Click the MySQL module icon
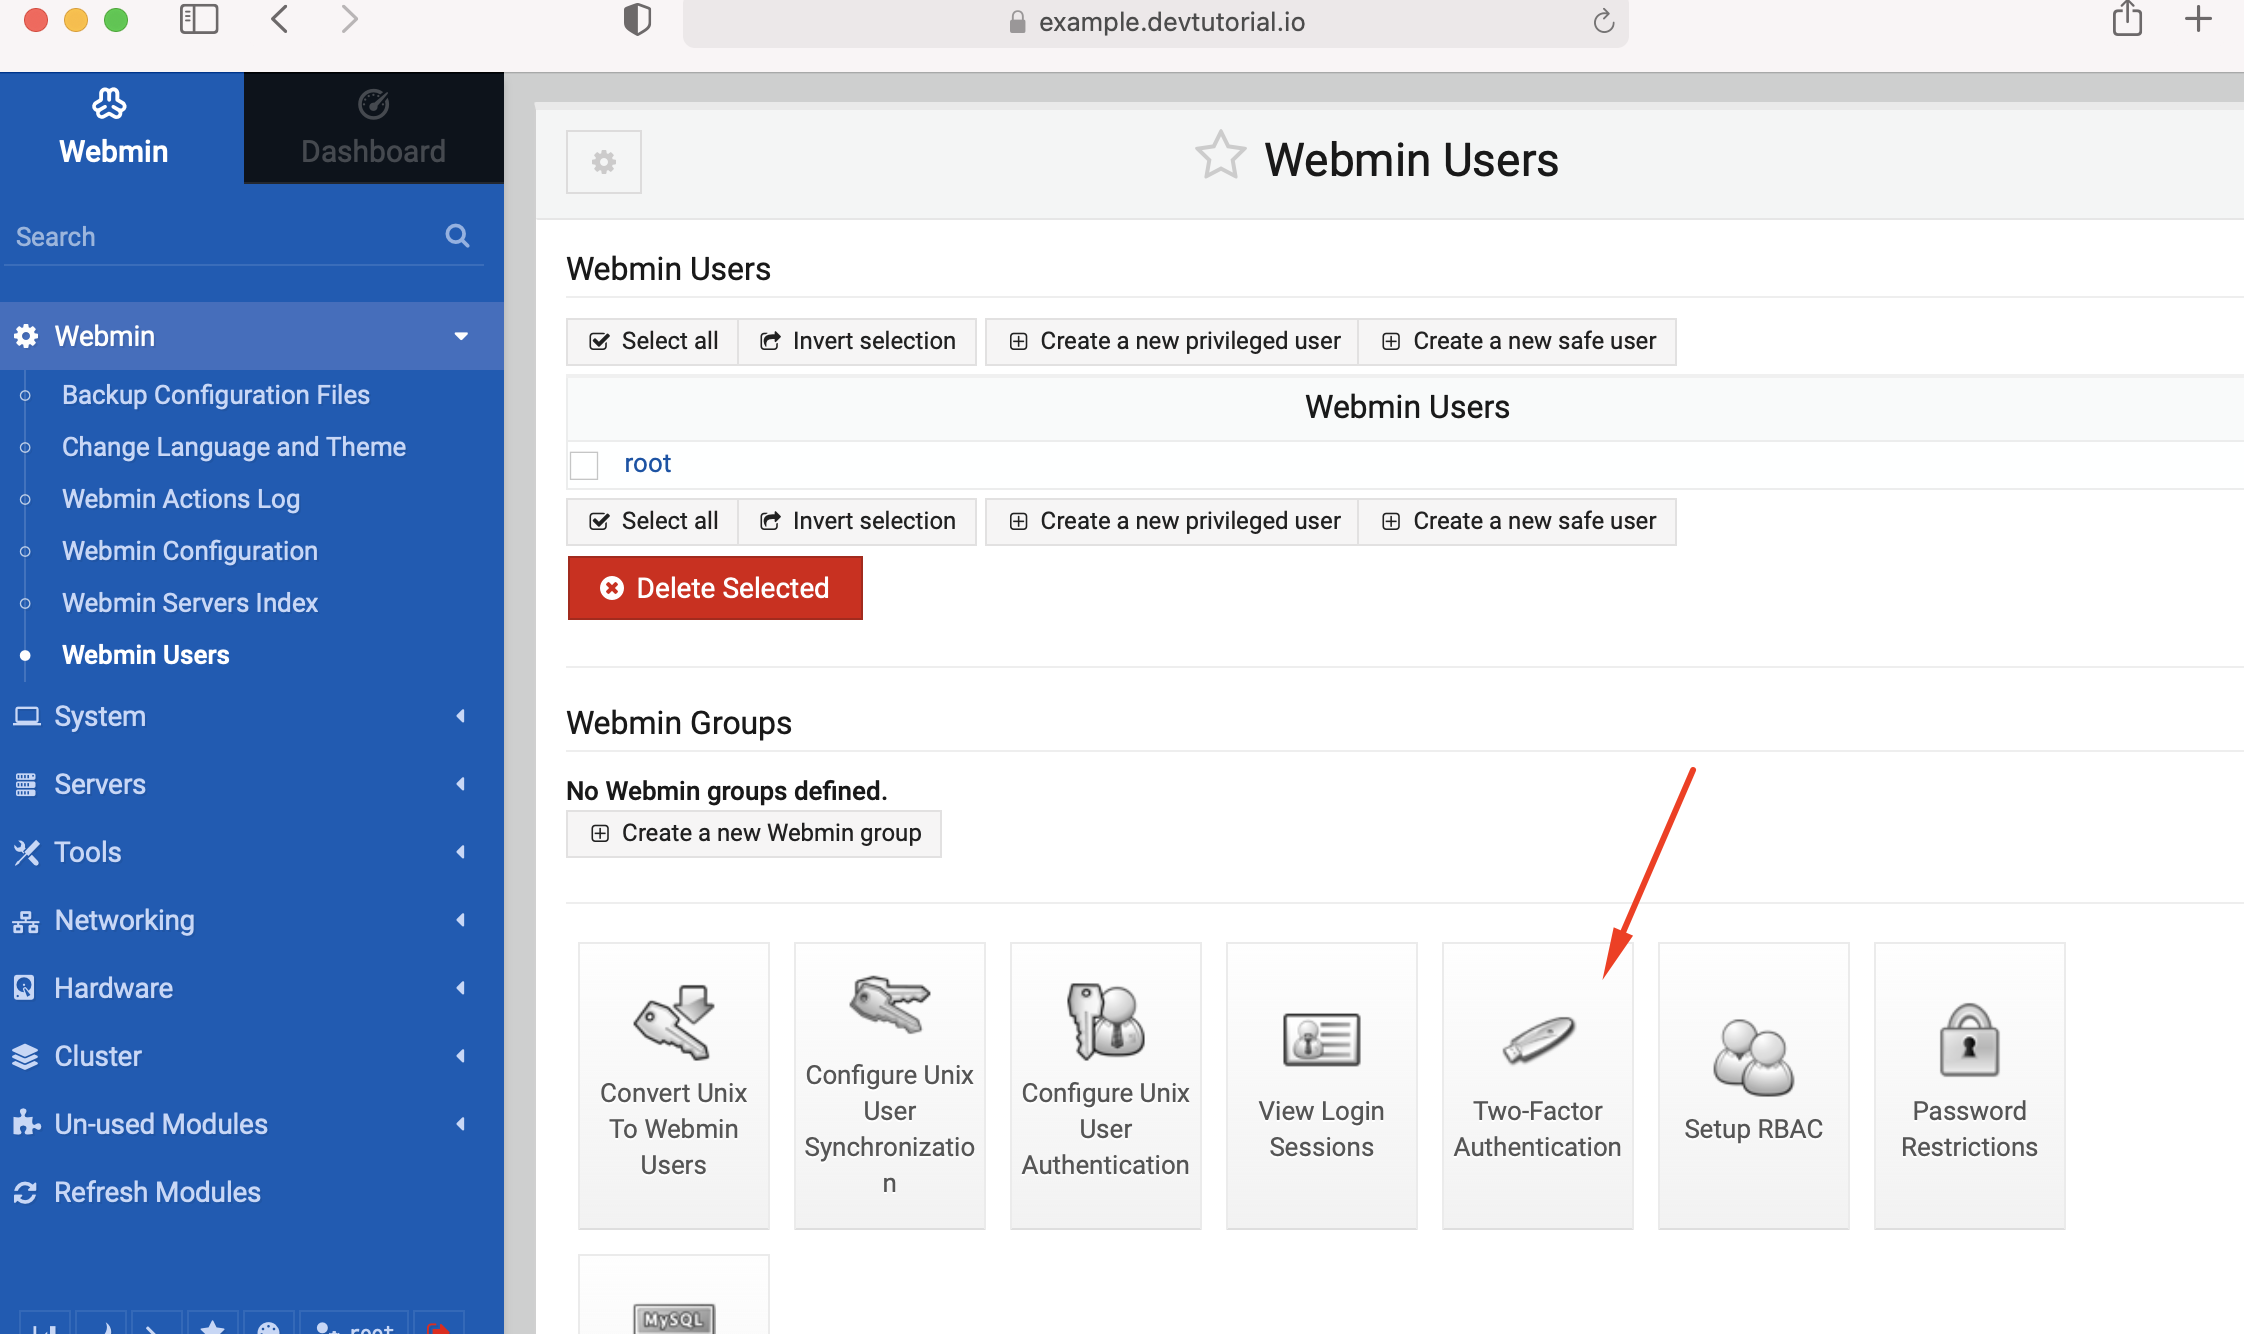 click(x=674, y=1318)
